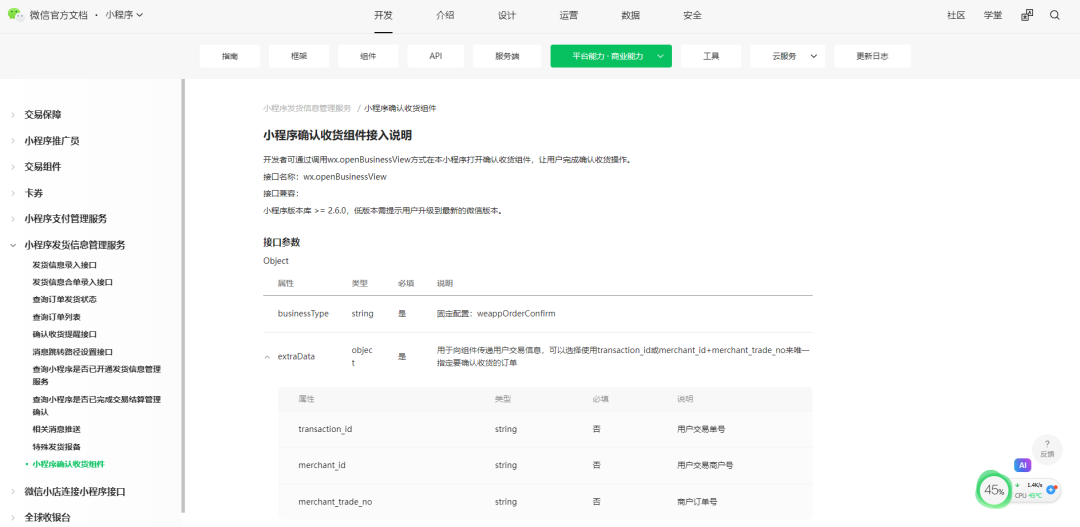Open 查询小程序是否已开通发货信息管理服务
This screenshot has width=1080, height=527.
(96, 375)
